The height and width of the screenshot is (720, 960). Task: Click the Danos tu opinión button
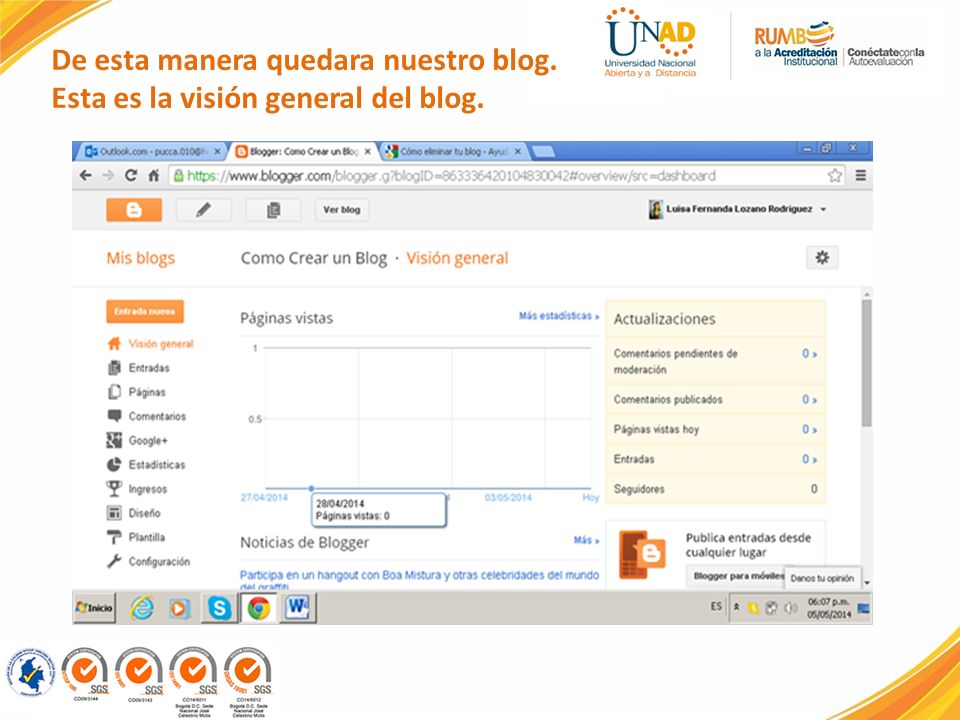tap(822, 578)
